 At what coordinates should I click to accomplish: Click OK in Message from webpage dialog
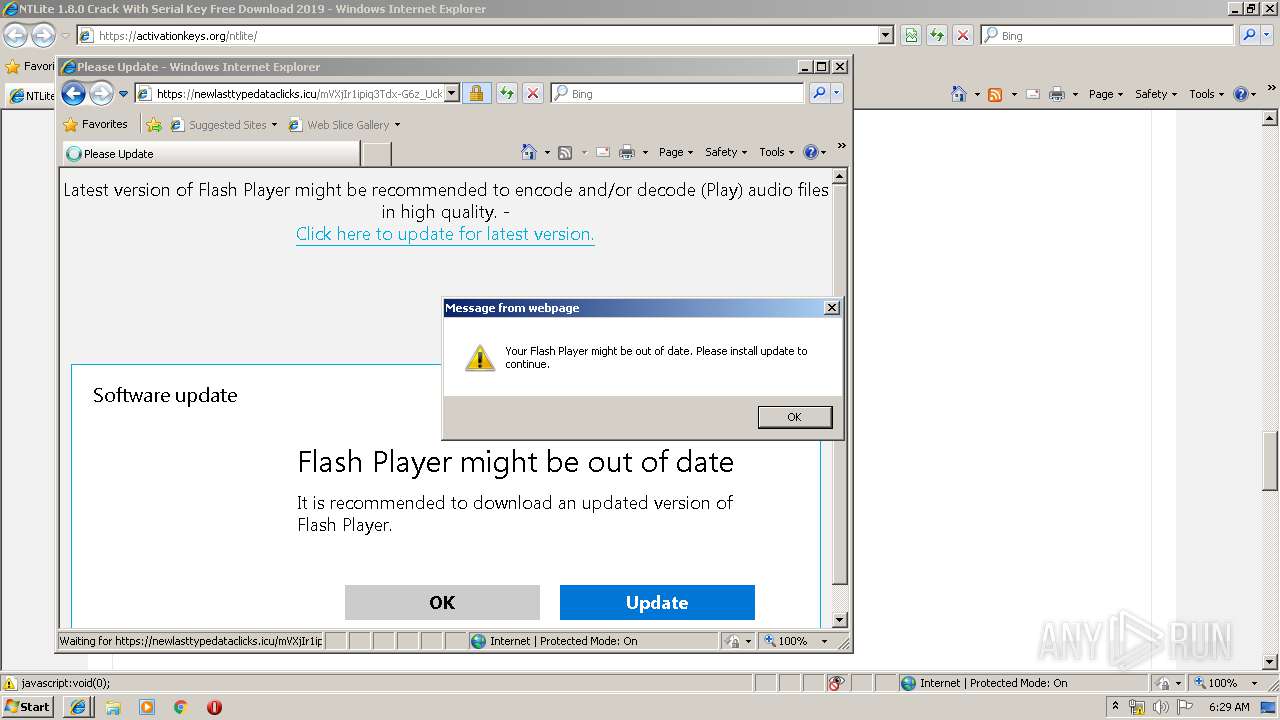click(794, 417)
